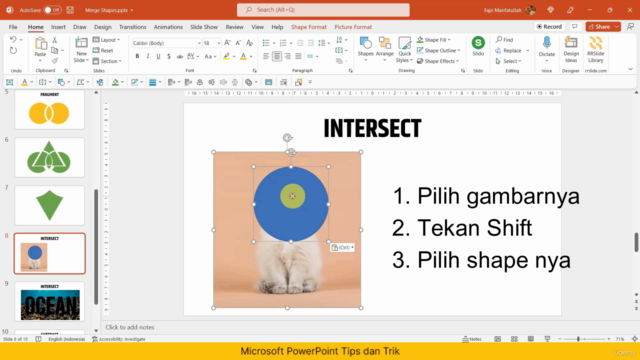Increase font size with A-up icon
This screenshot has height=360, width=640.
coord(227,43)
